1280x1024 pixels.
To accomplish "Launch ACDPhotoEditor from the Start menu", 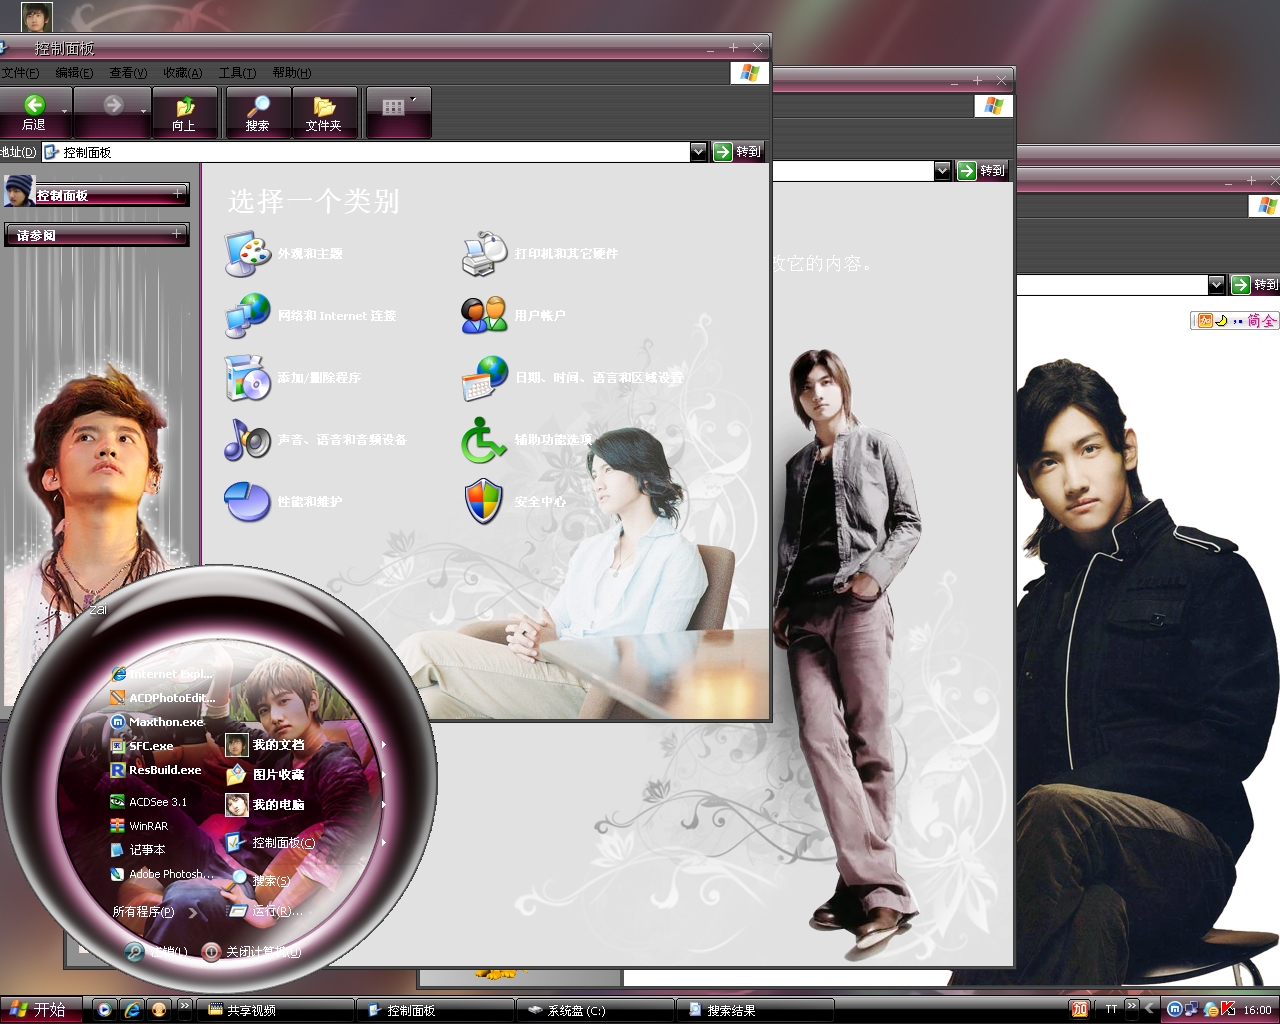I will [162, 698].
